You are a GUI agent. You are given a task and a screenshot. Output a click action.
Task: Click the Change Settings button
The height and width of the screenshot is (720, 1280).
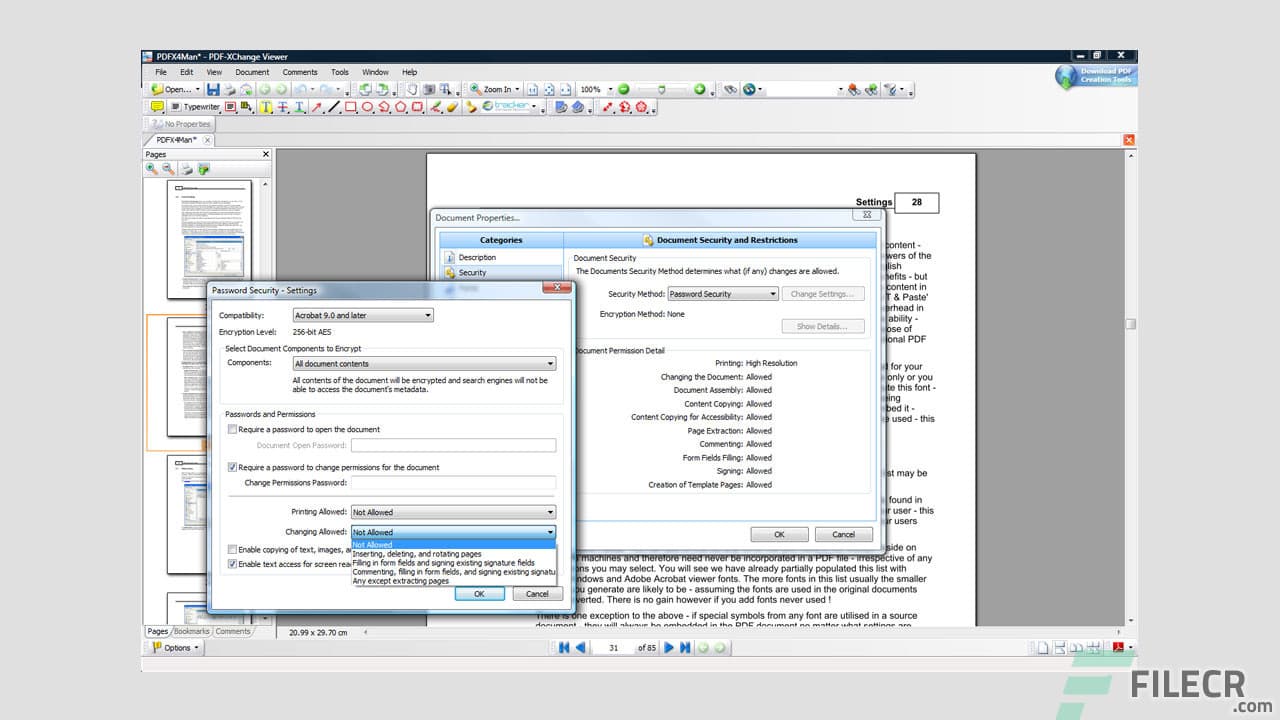coord(822,293)
